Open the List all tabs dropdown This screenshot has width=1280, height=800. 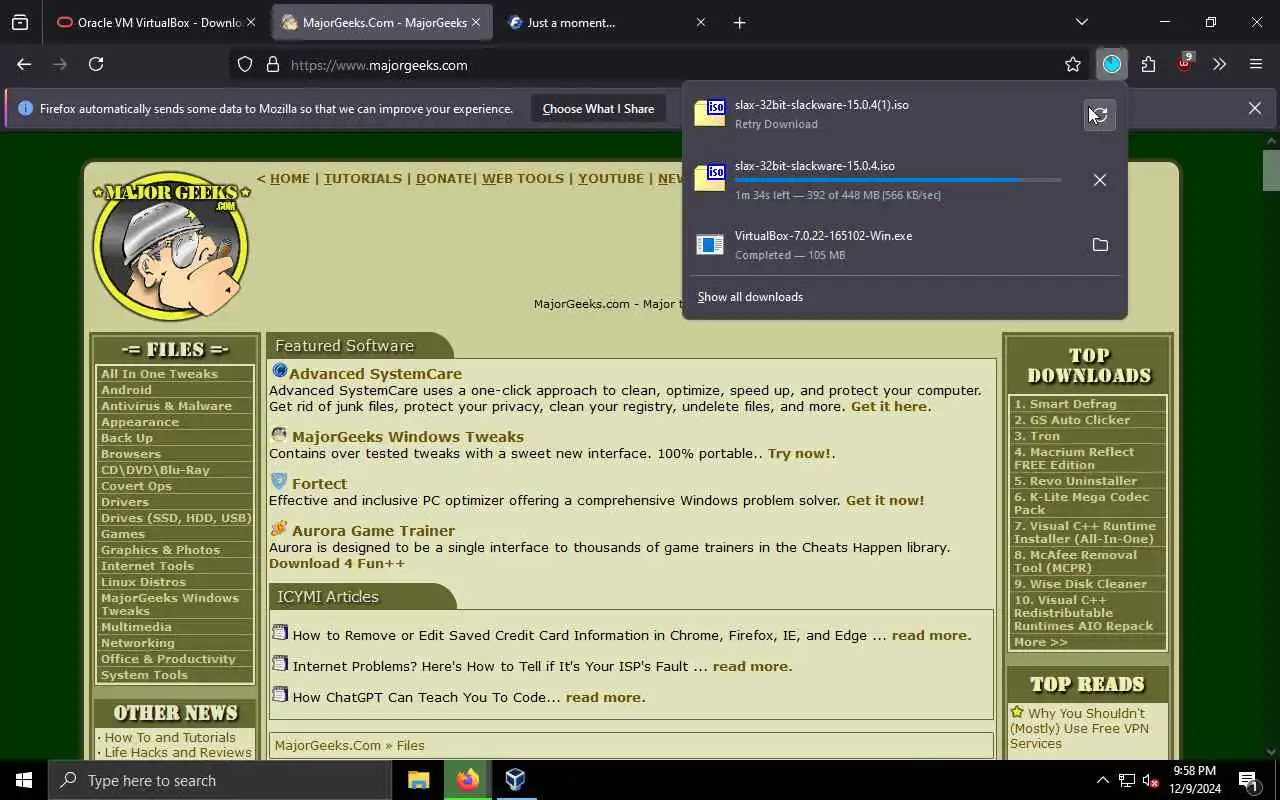1081,22
